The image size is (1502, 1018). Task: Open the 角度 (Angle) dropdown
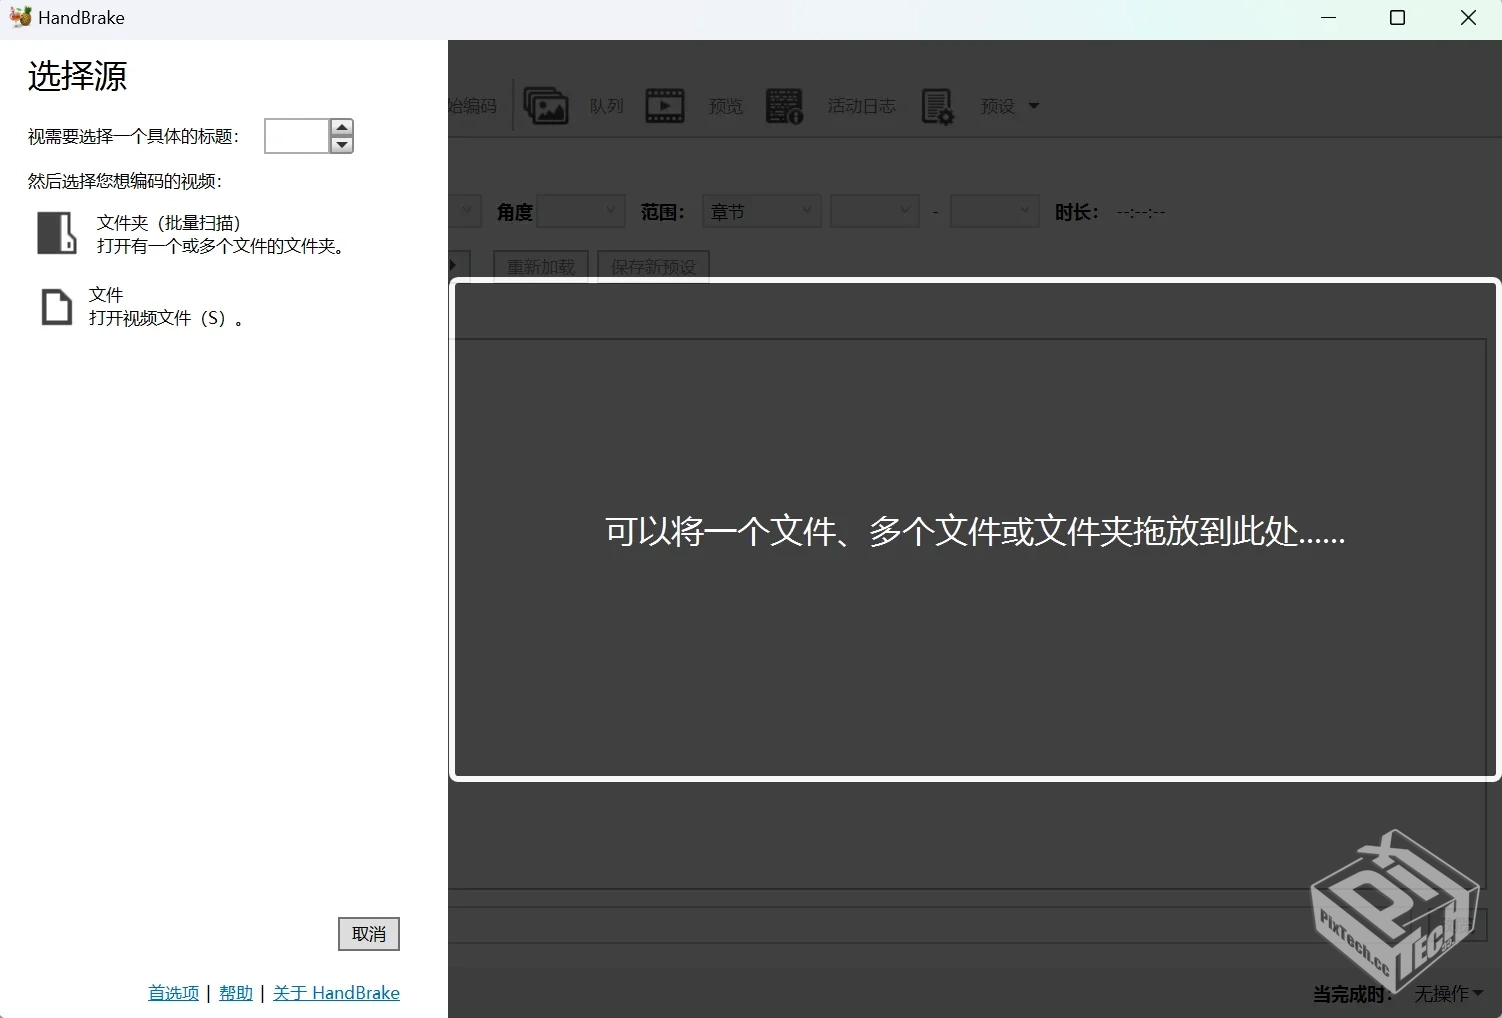[581, 211]
